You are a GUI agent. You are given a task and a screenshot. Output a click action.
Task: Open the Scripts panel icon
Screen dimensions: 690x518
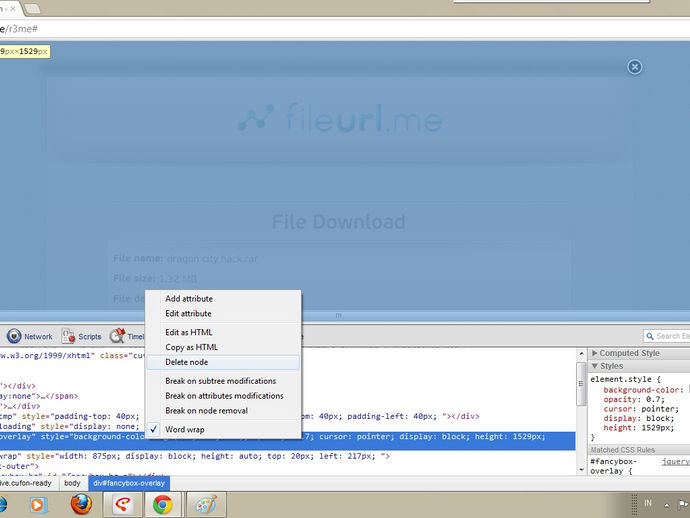click(68, 336)
